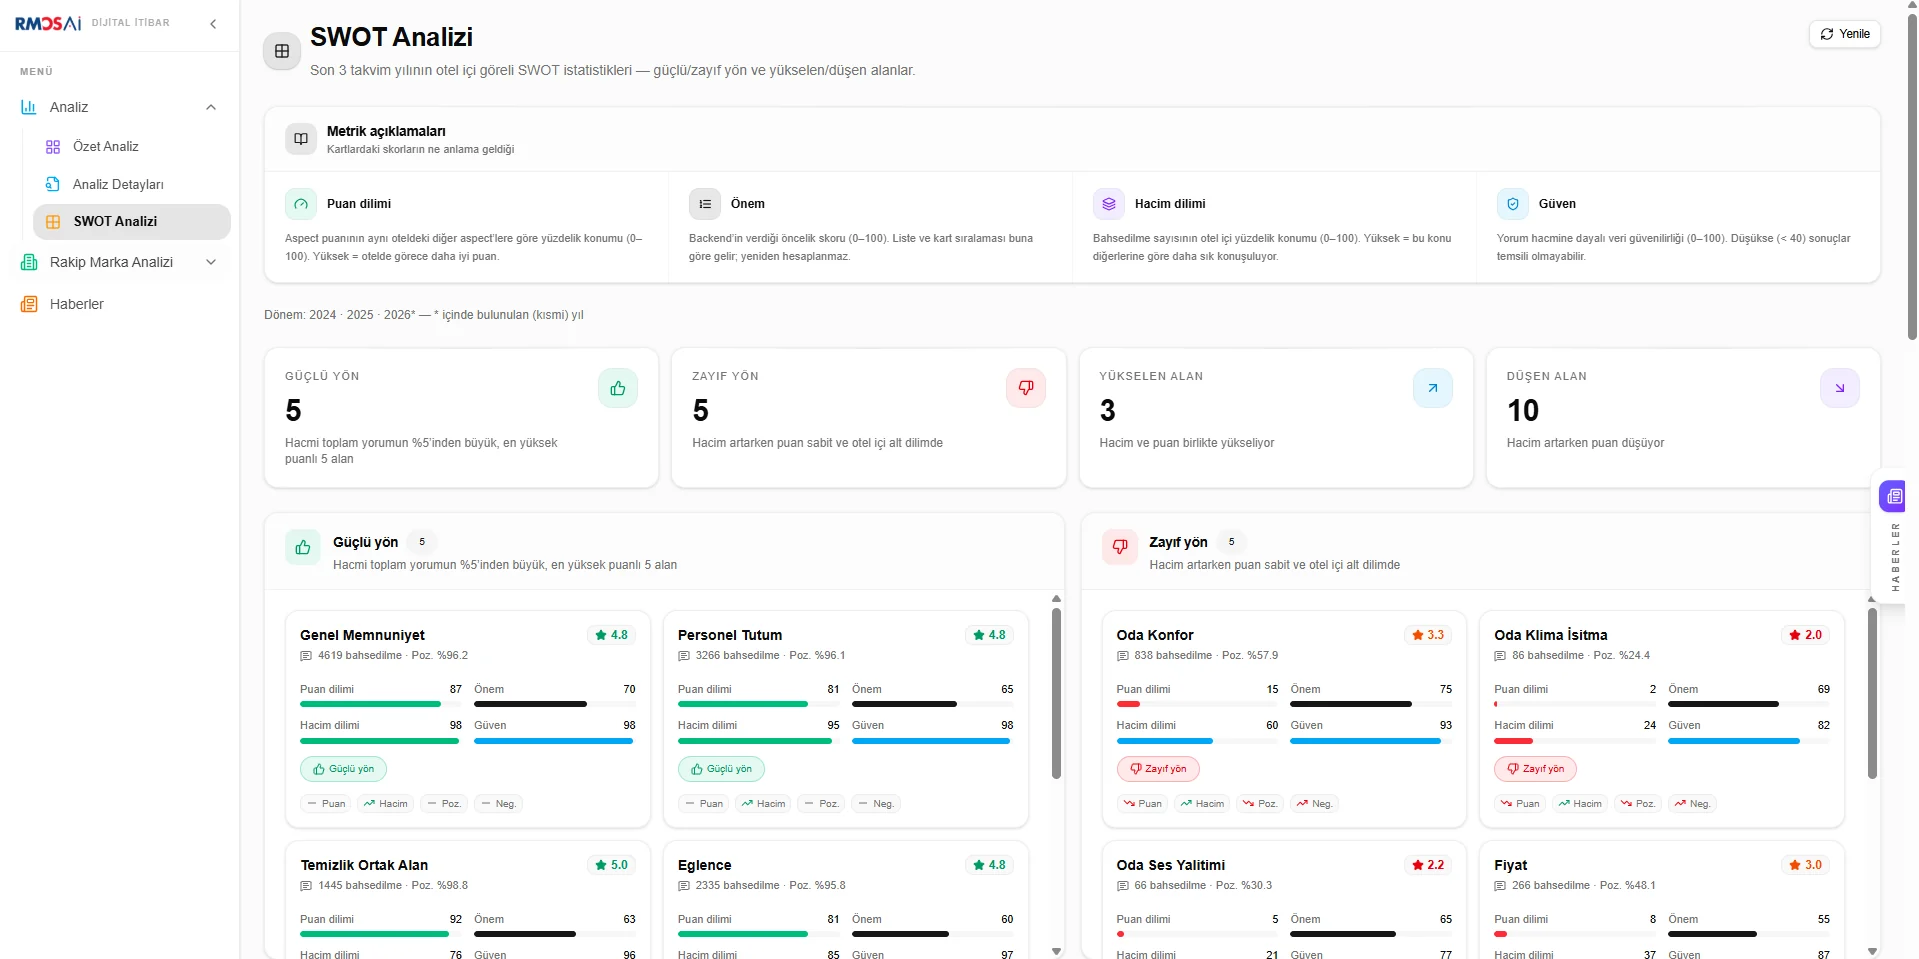
Task: Collapse the sidebar with the chevron arrow
Action: [213, 24]
